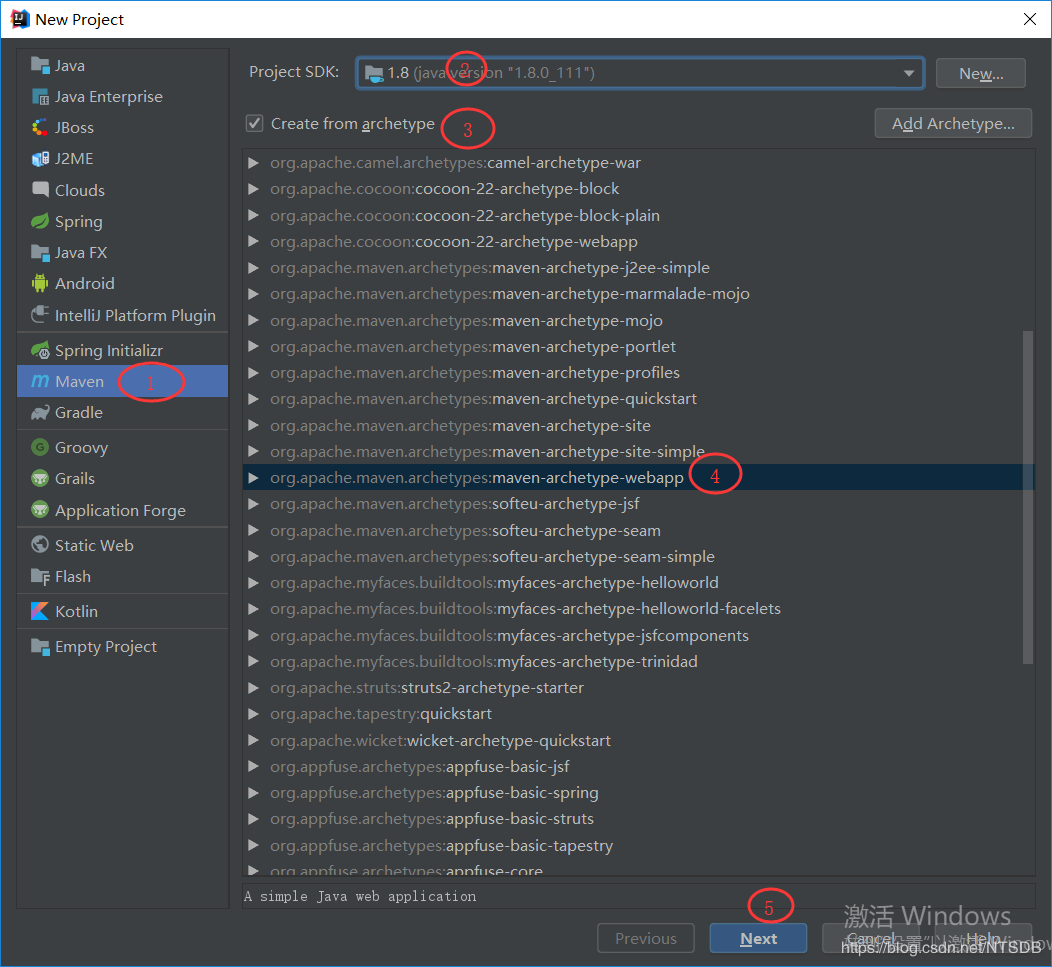Click the Help button
This screenshot has height=967, width=1052.
click(984, 938)
